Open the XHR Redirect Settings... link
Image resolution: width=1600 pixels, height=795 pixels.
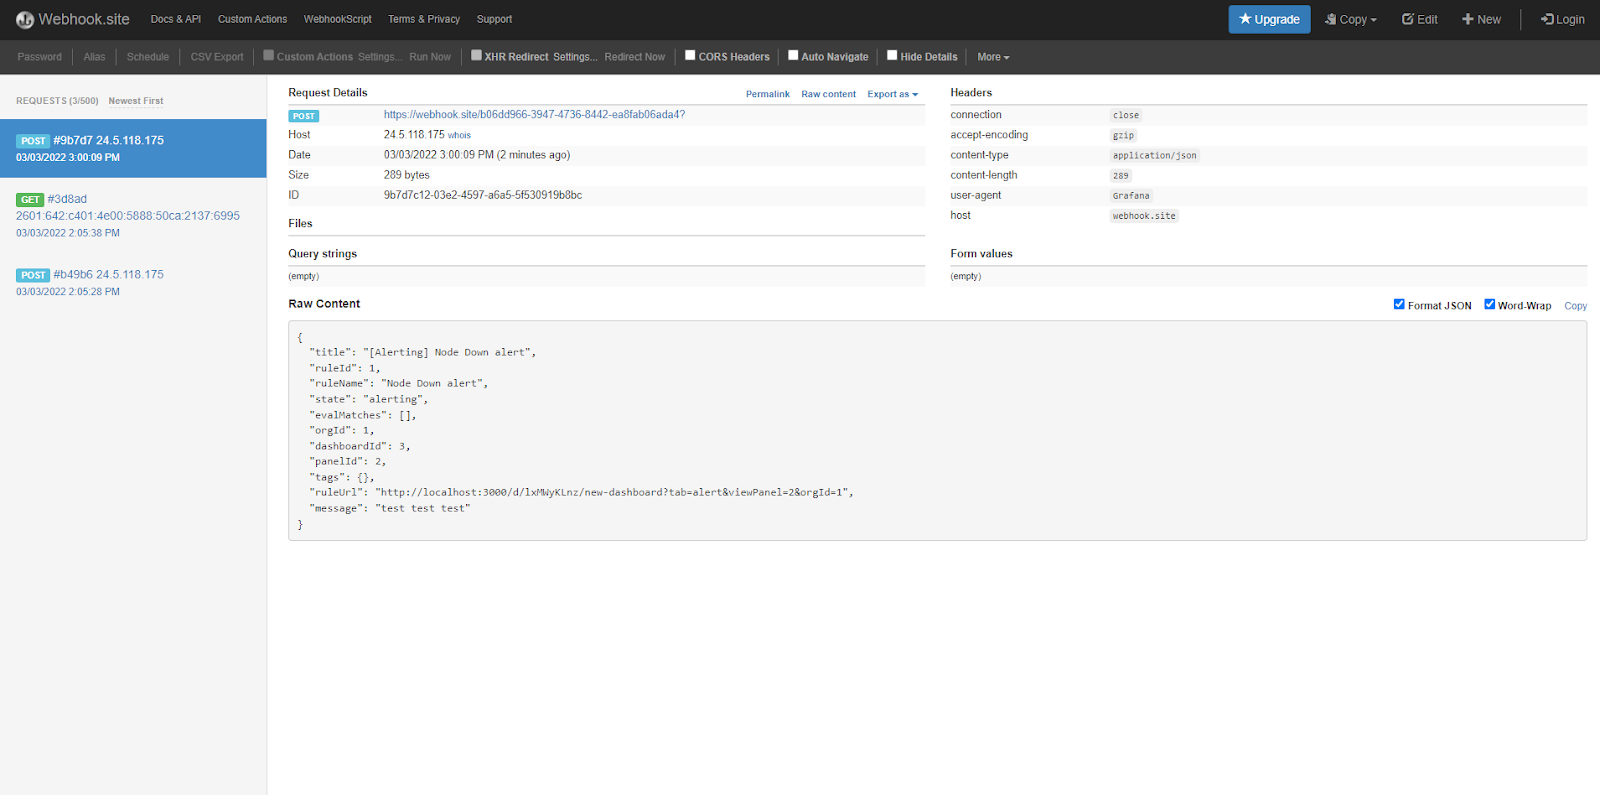[x=575, y=57]
